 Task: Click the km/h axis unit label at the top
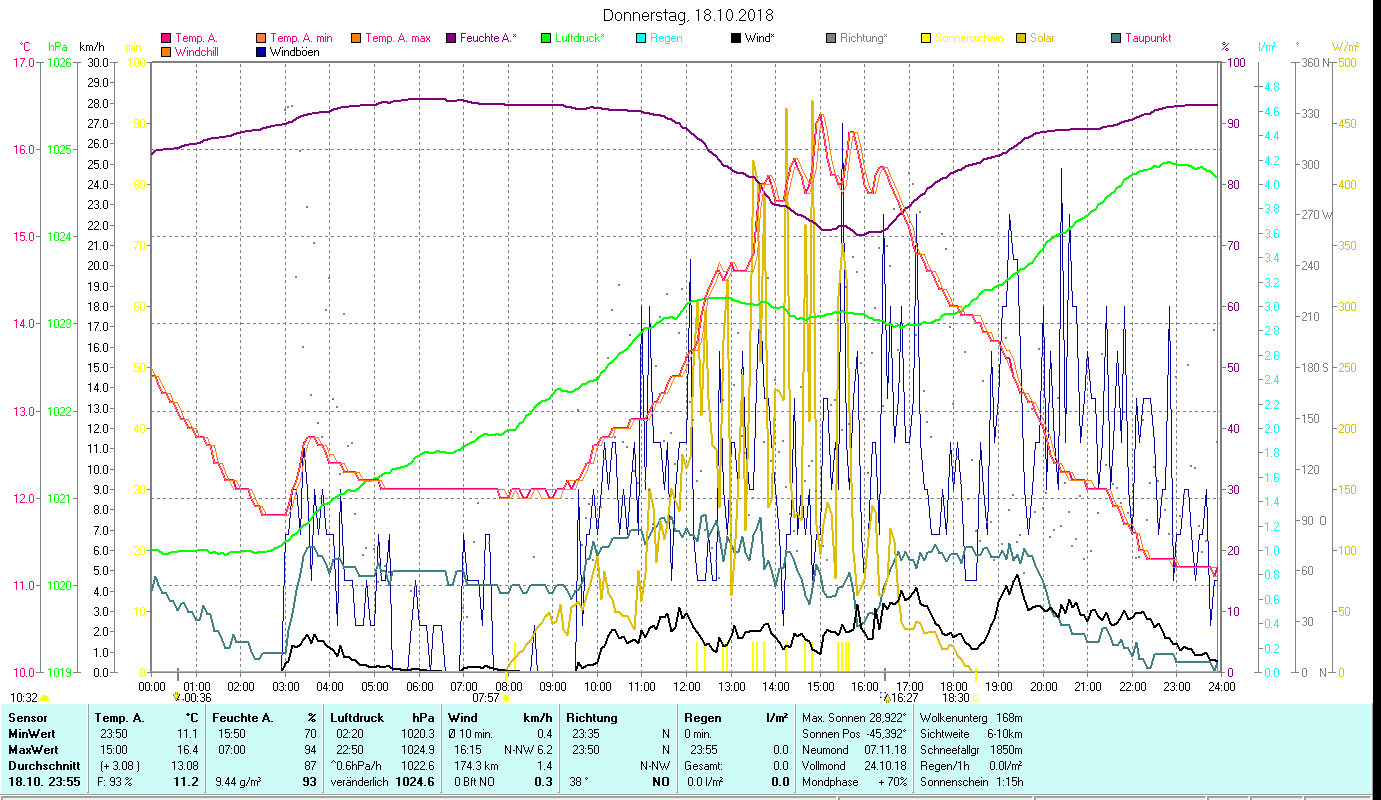point(91,47)
